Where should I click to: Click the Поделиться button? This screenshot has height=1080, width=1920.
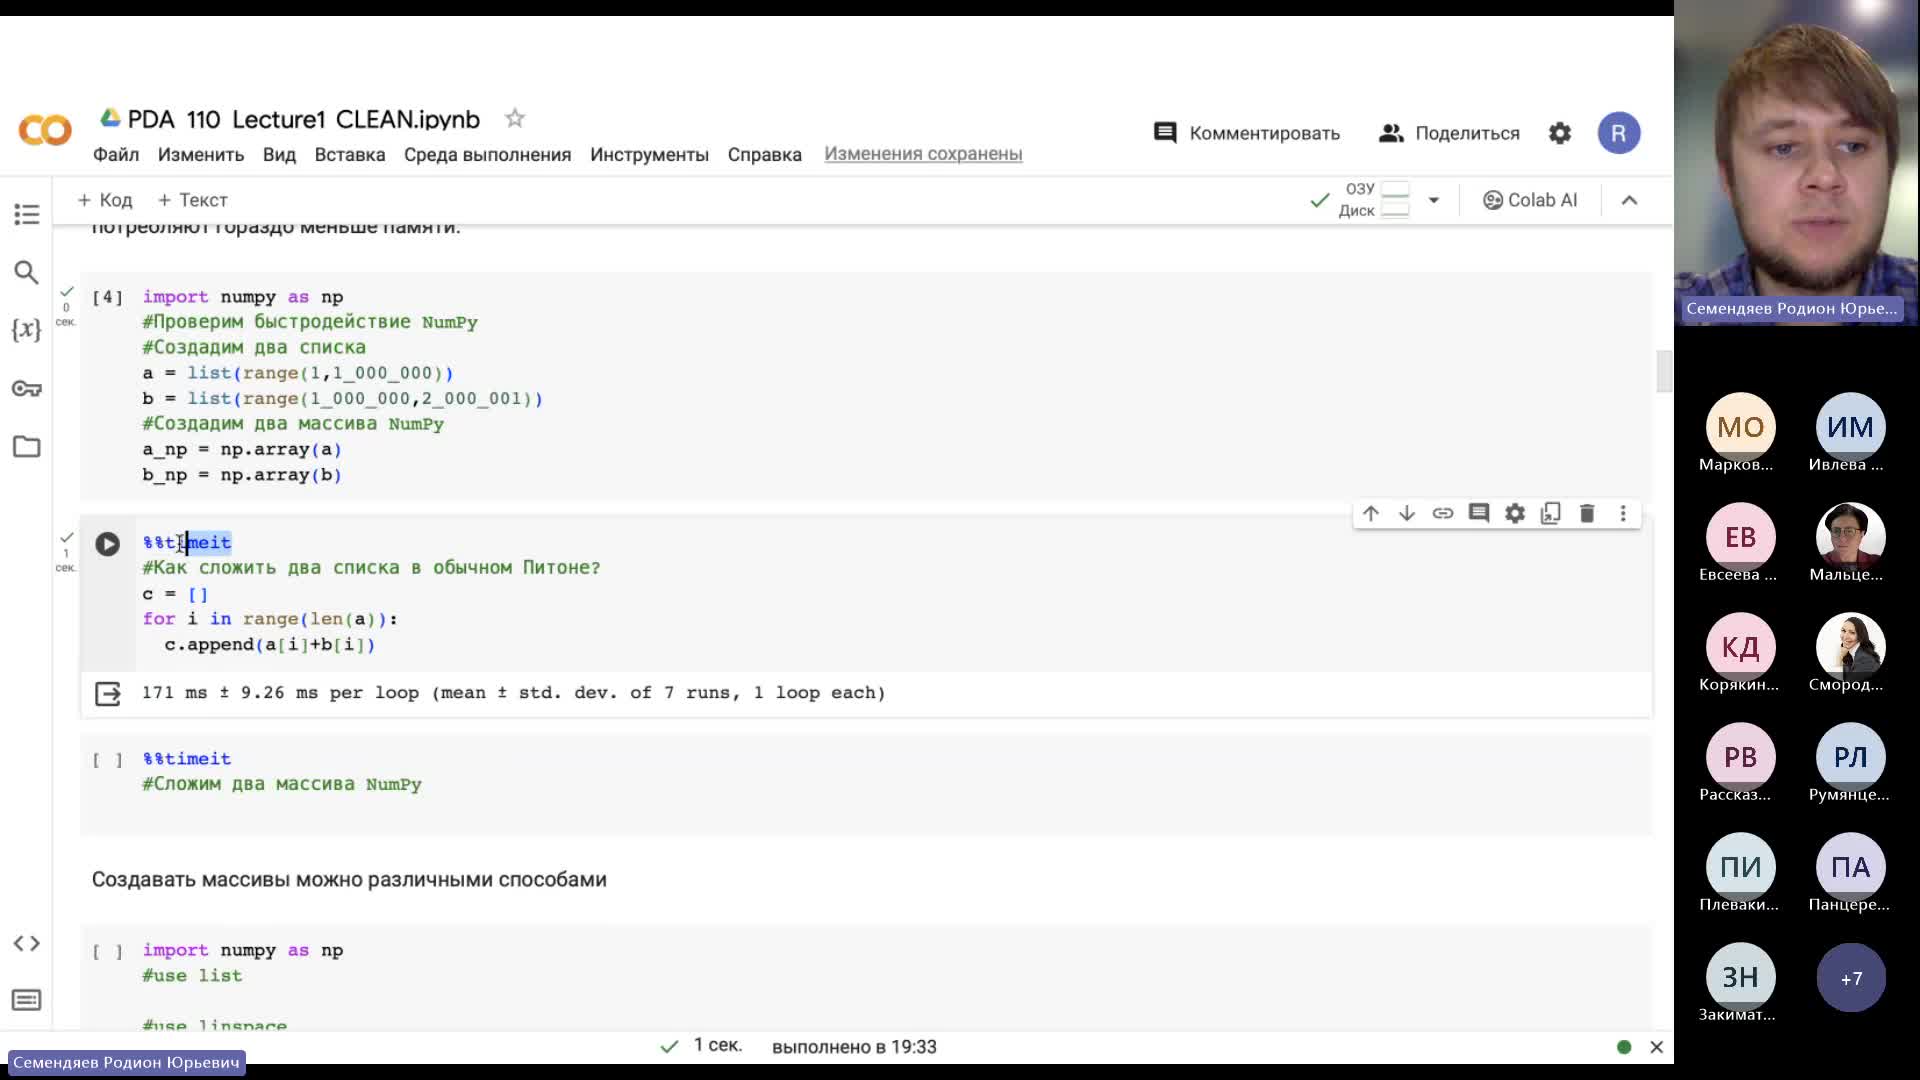click(1449, 133)
